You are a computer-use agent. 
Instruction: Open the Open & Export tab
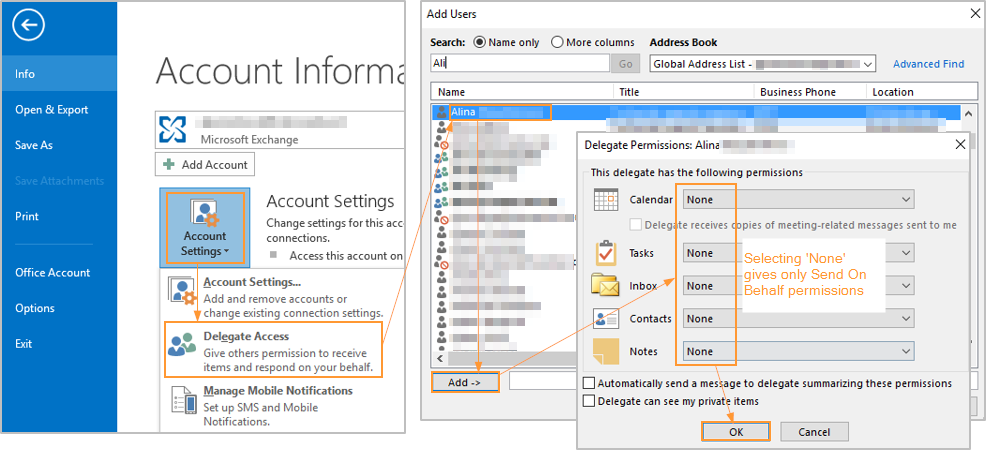pyautogui.click(x=58, y=109)
